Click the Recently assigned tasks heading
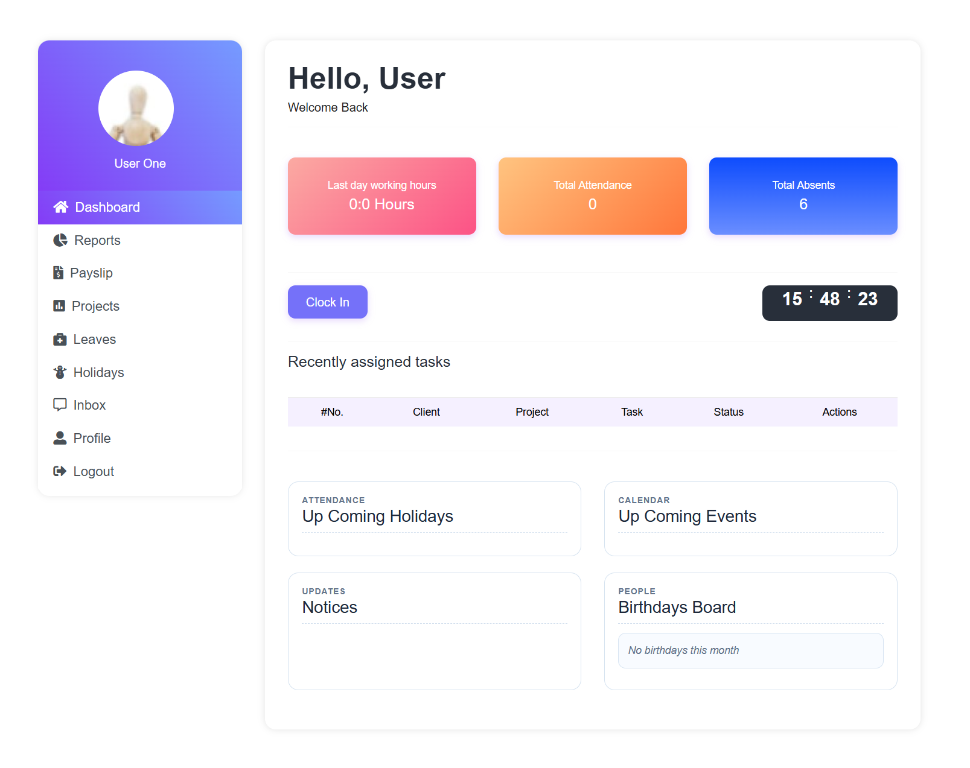970x768 pixels. click(x=369, y=362)
